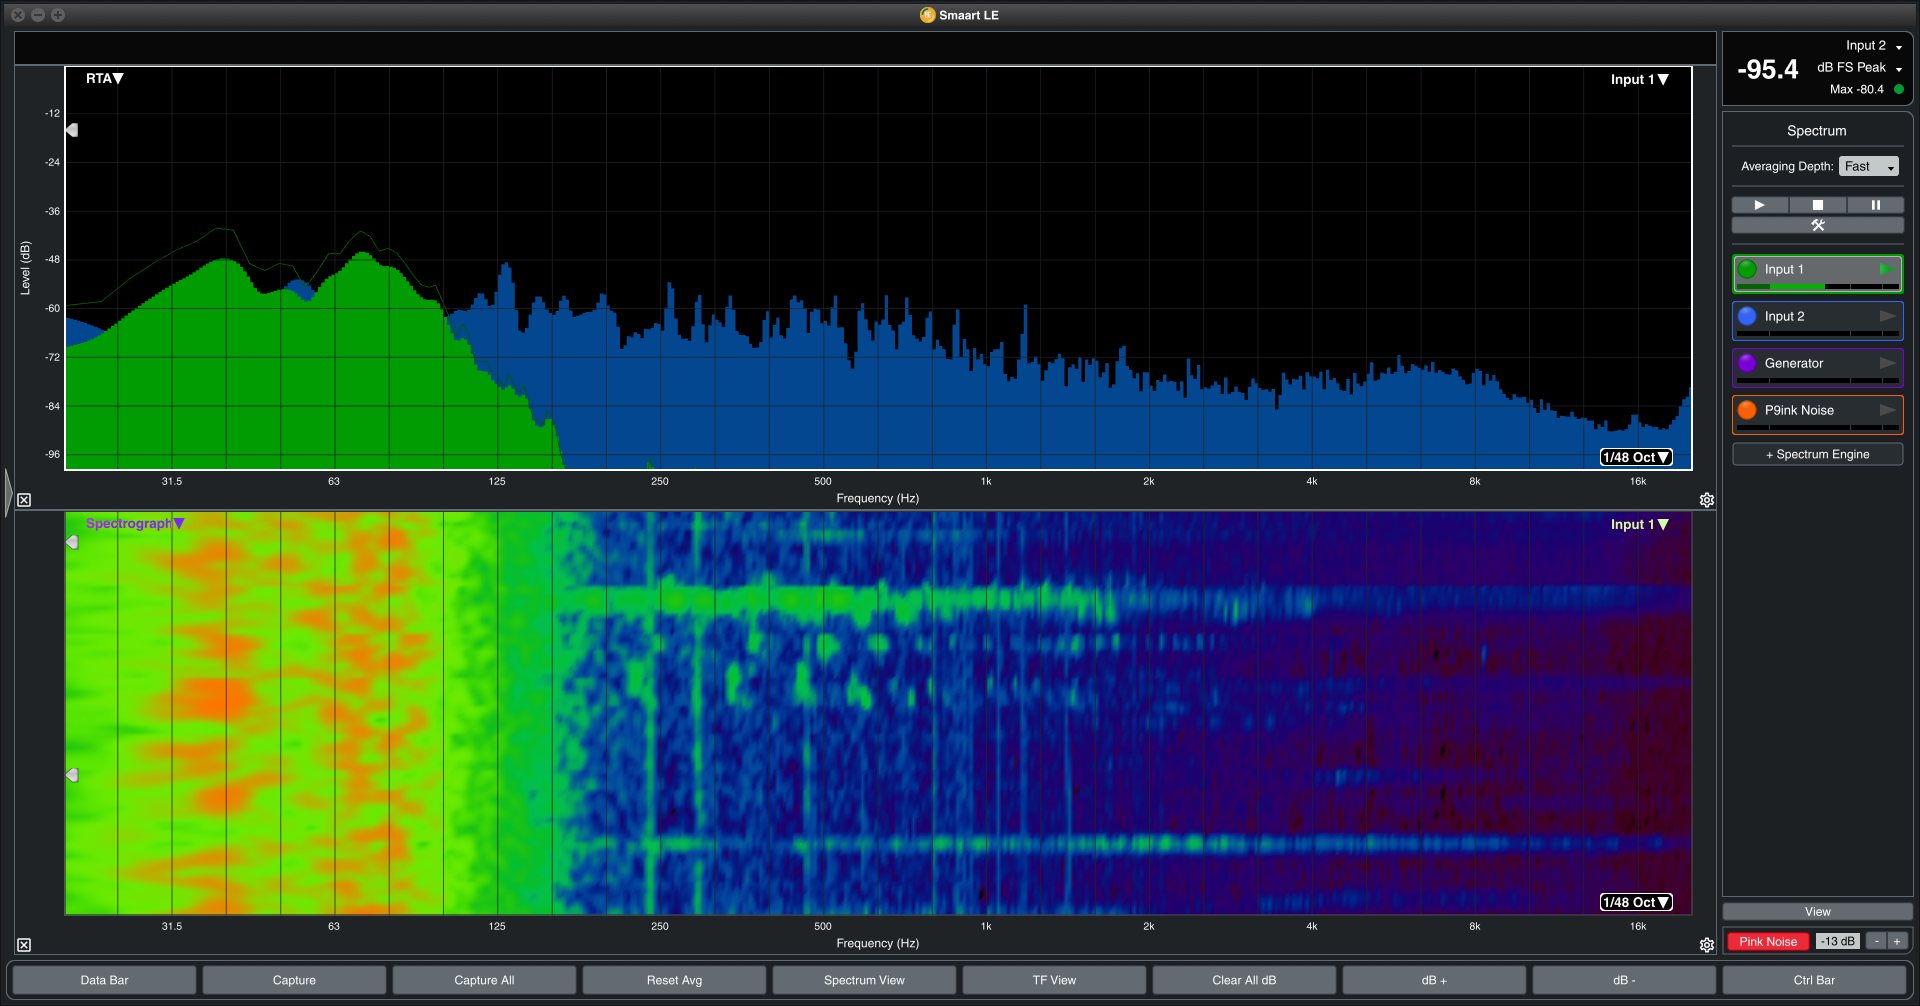Click the purple Generator color dot
Screen dimensions: 1920x1006
tap(1747, 363)
